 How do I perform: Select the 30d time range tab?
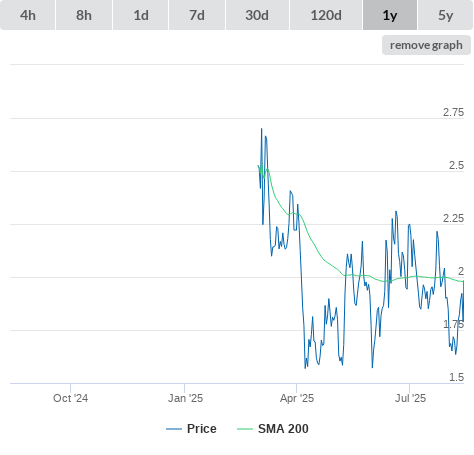click(257, 15)
